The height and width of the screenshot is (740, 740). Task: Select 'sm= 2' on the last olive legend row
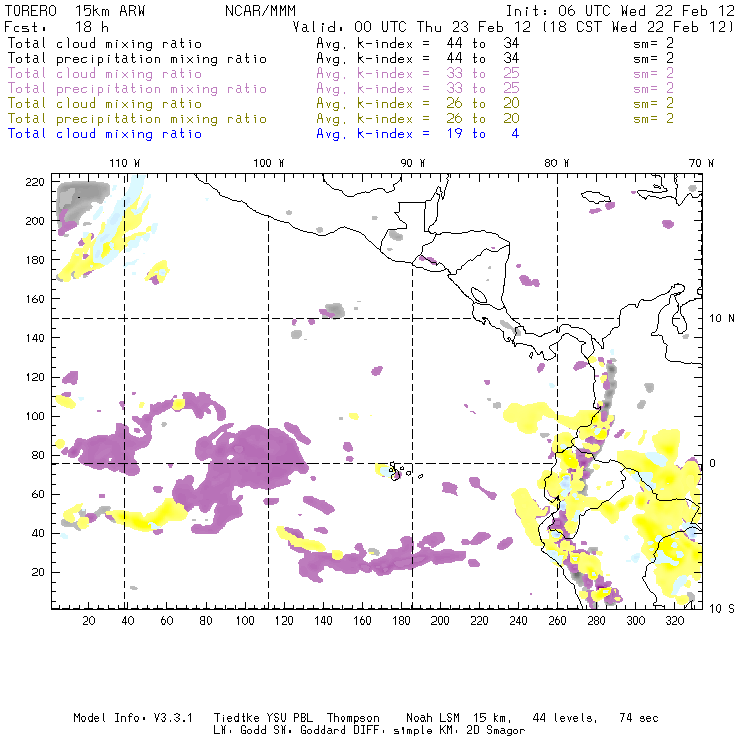click(653, 119)
